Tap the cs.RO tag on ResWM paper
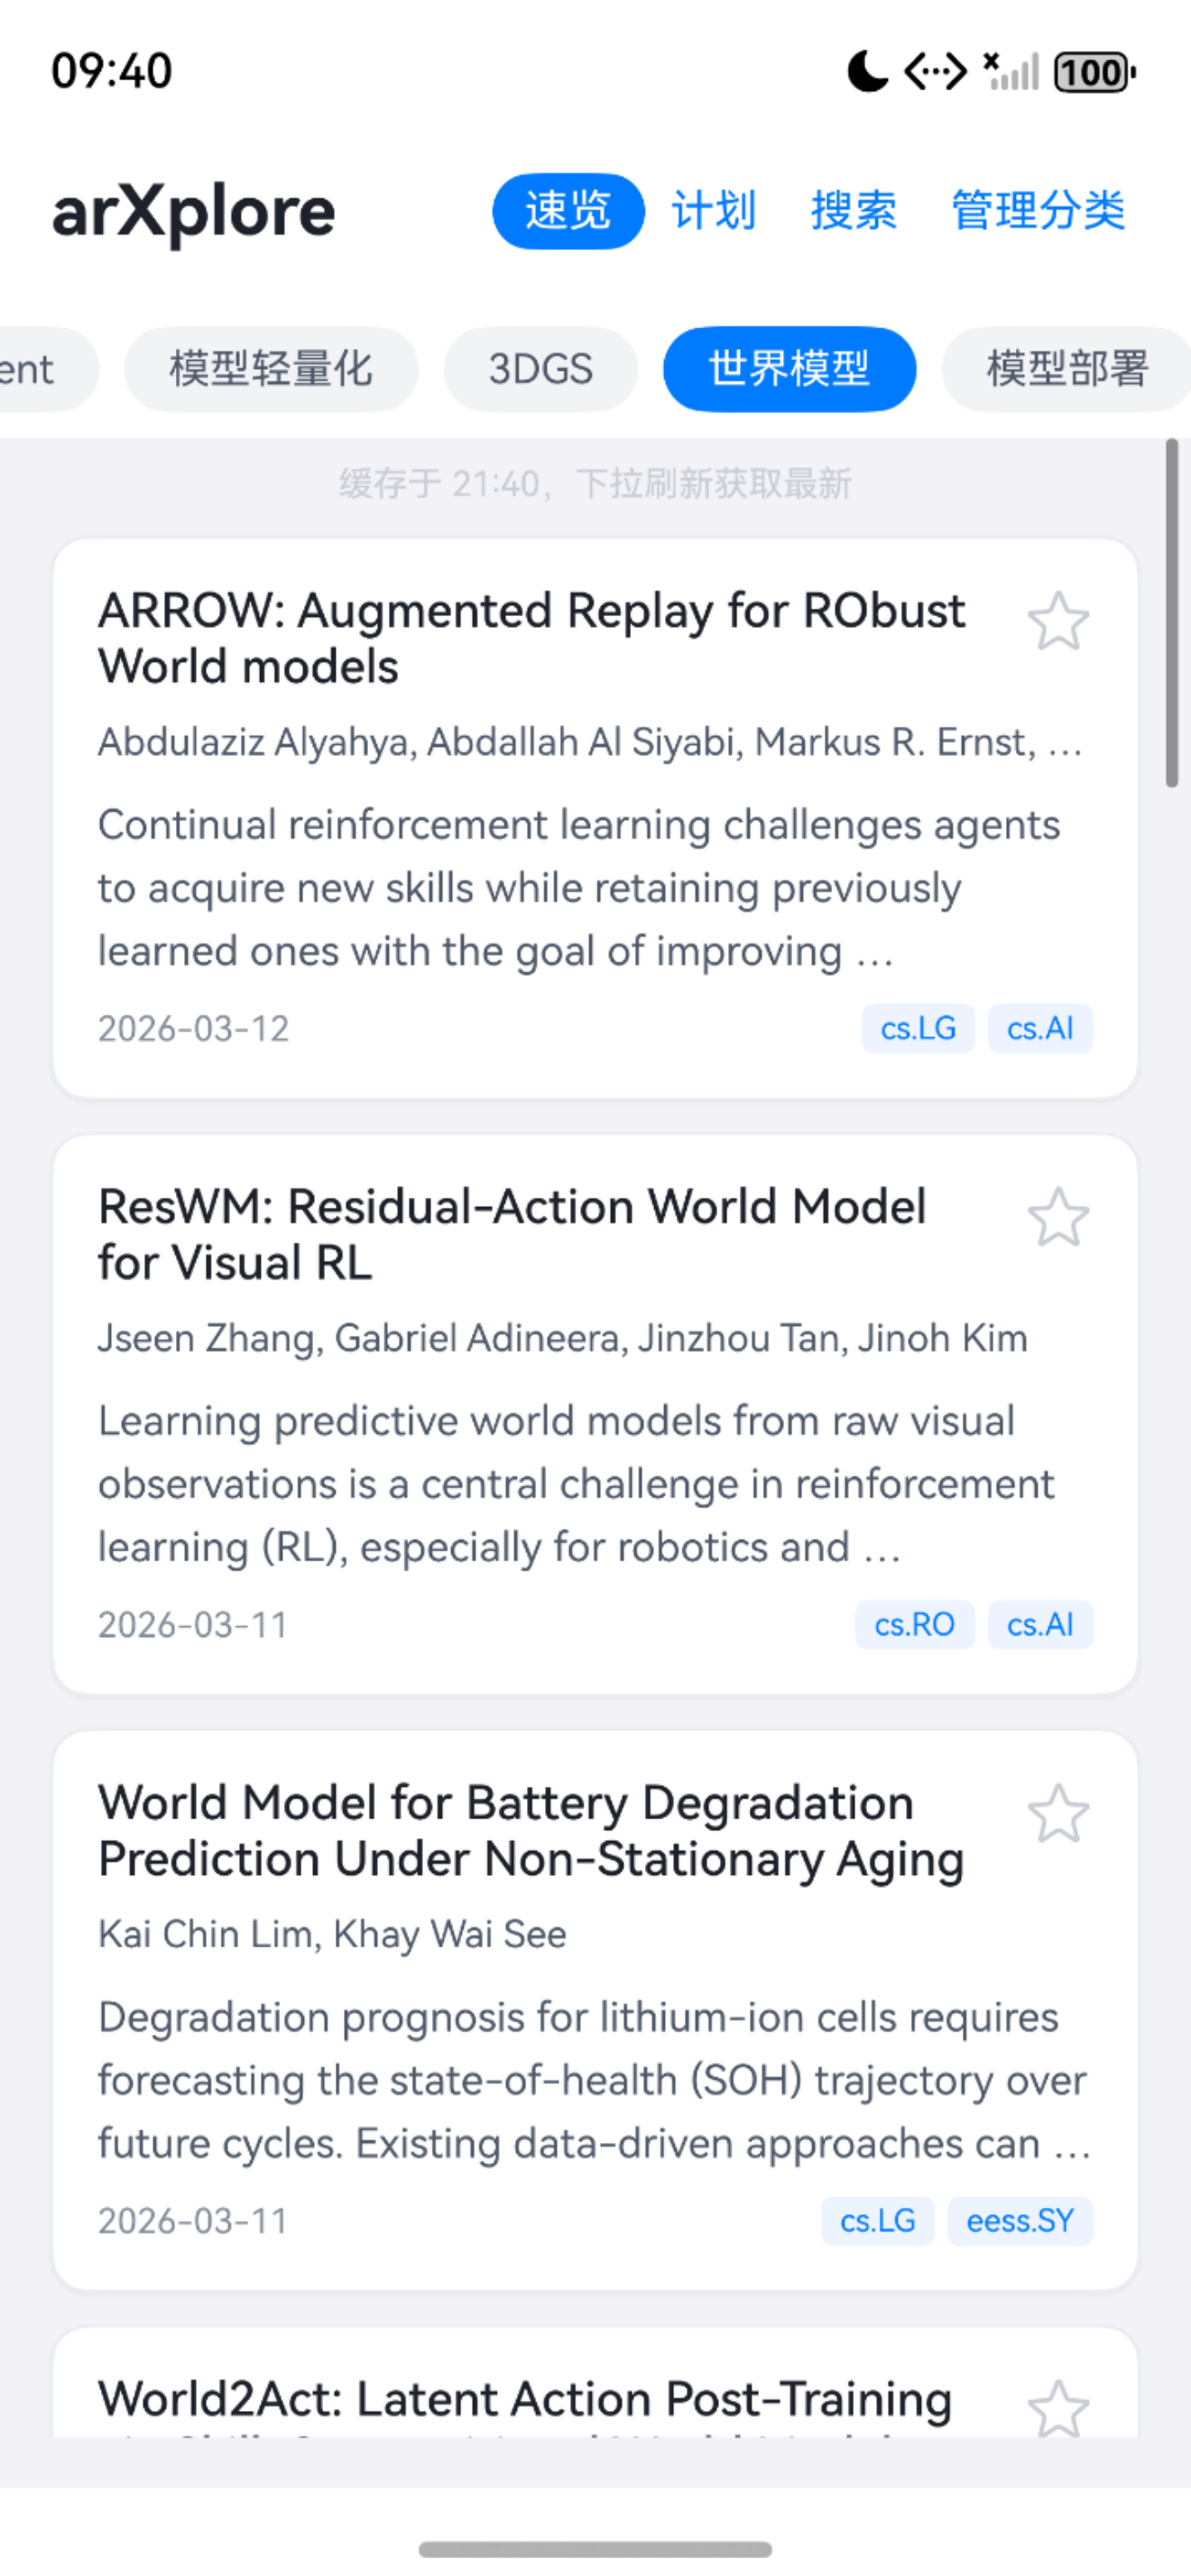The width and height of the screenshot is (1191, 2576). (x=914, y=1624)
